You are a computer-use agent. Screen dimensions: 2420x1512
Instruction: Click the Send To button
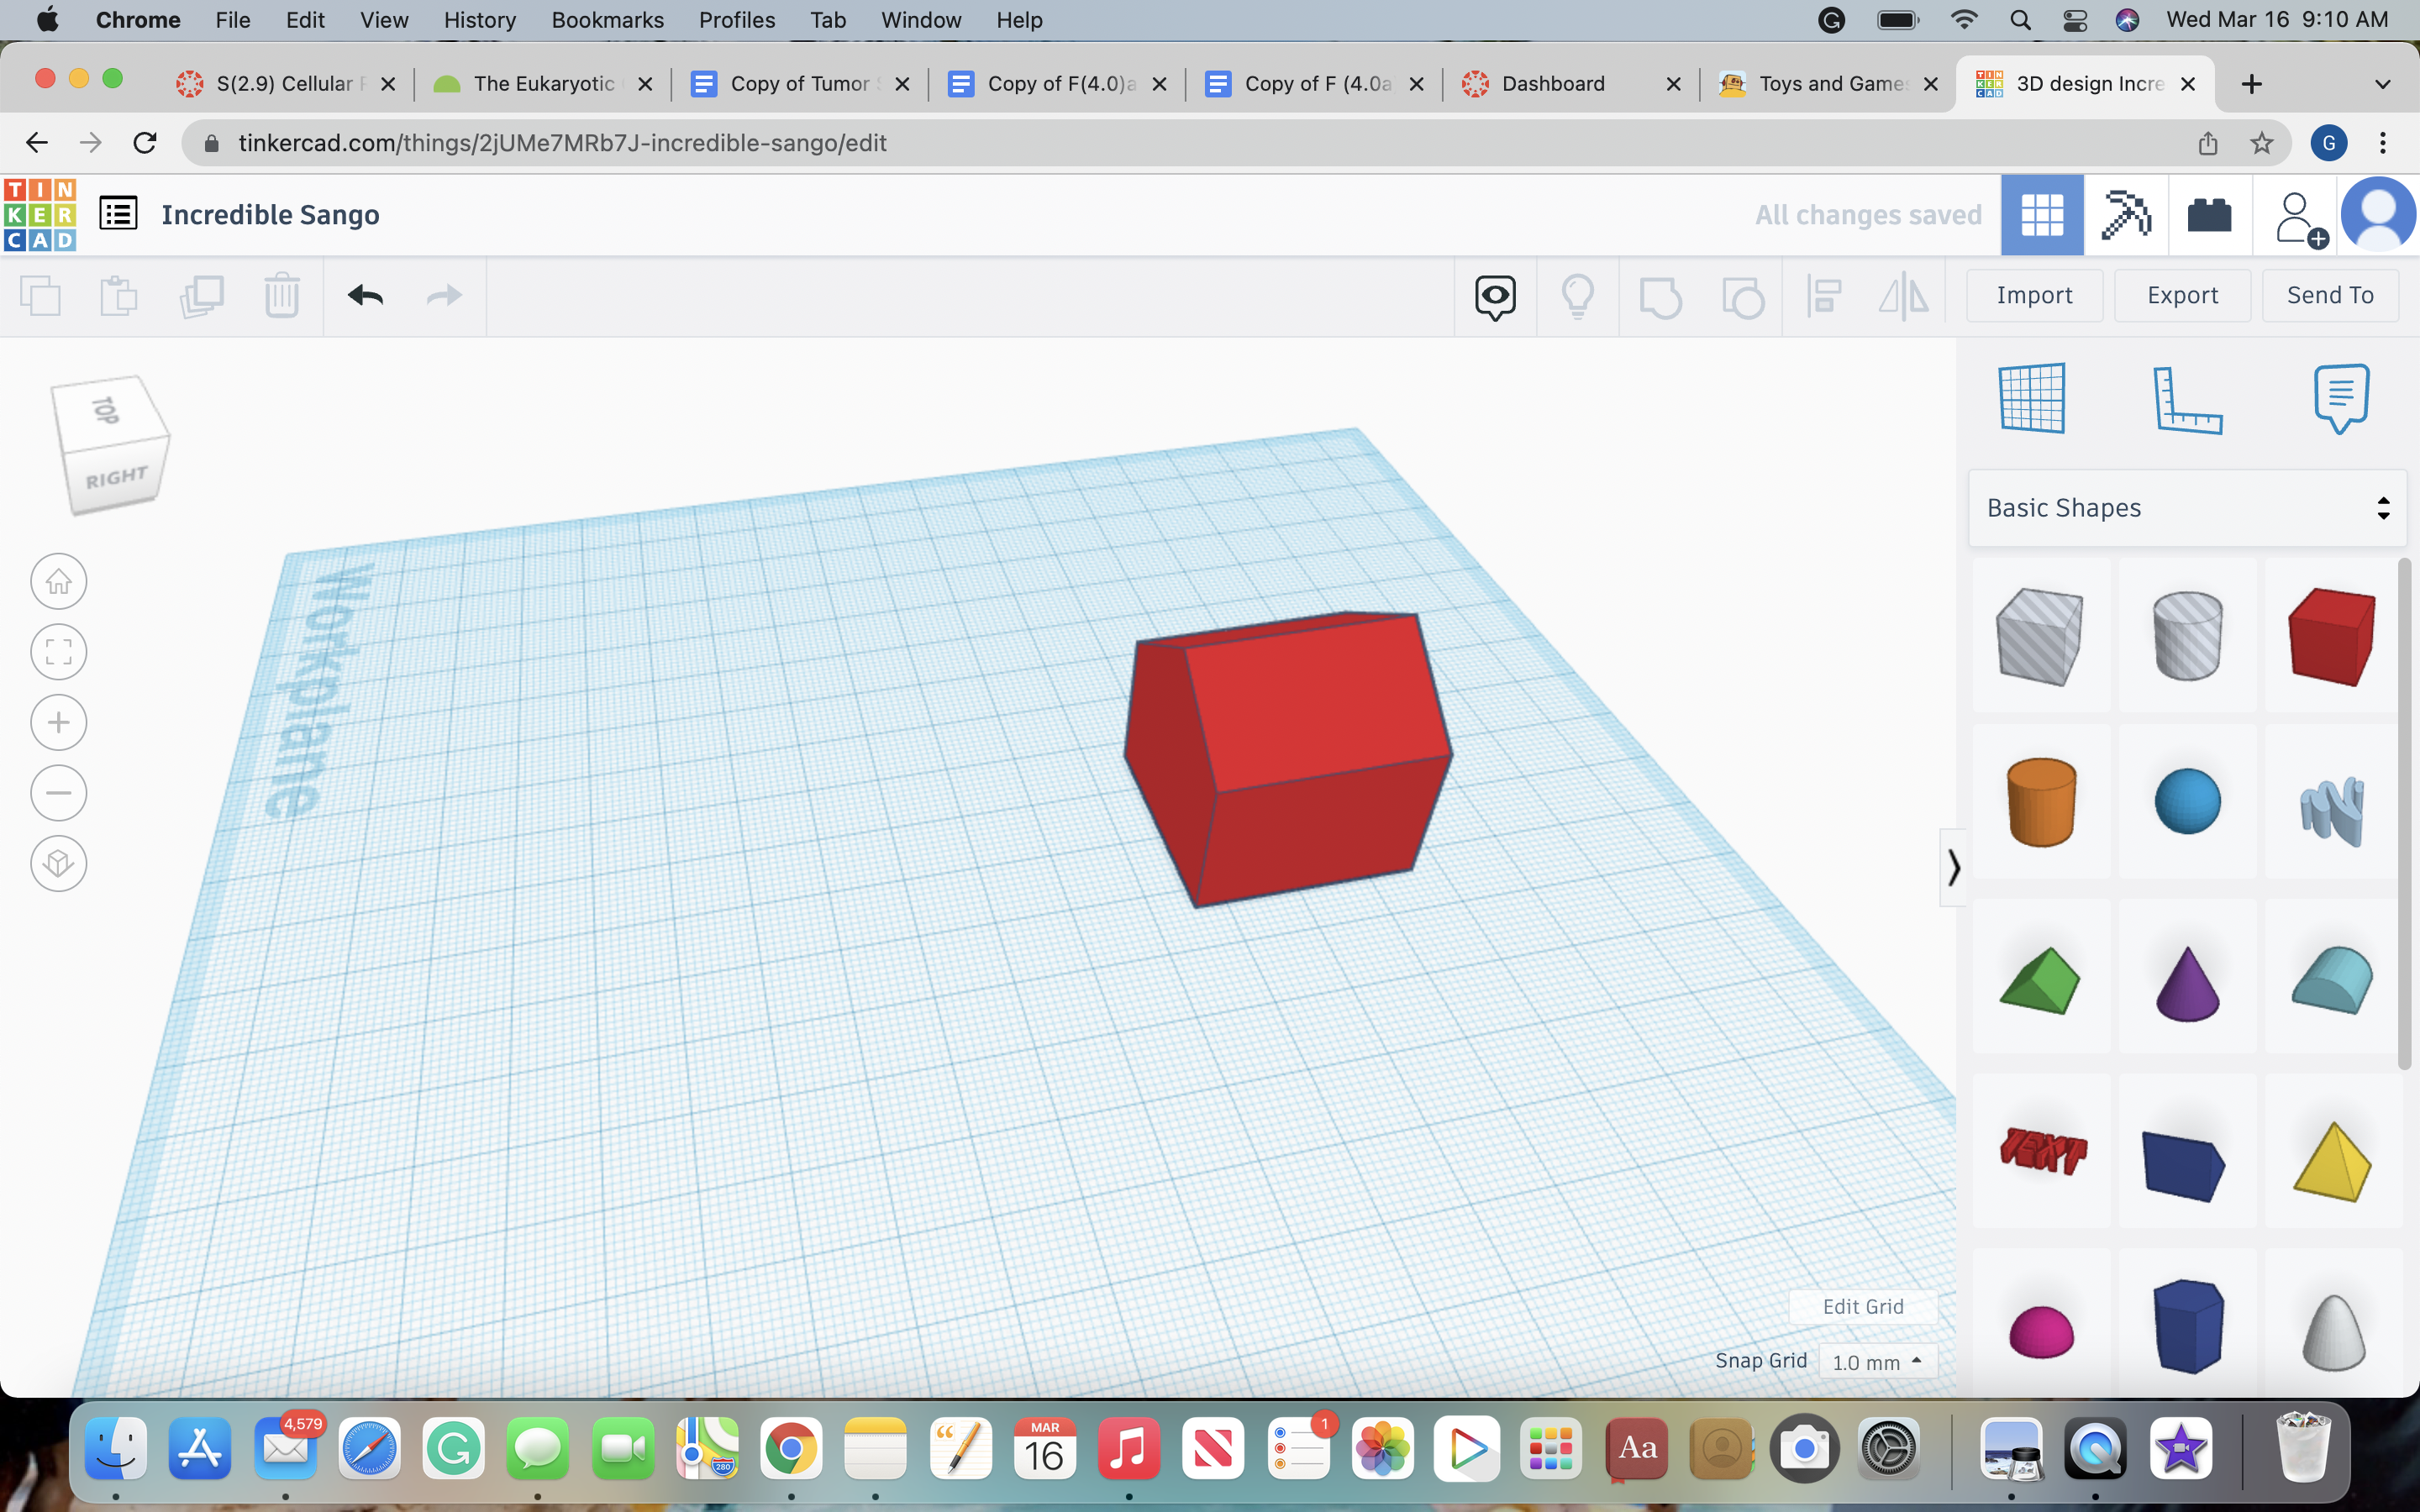[2330, 295]
